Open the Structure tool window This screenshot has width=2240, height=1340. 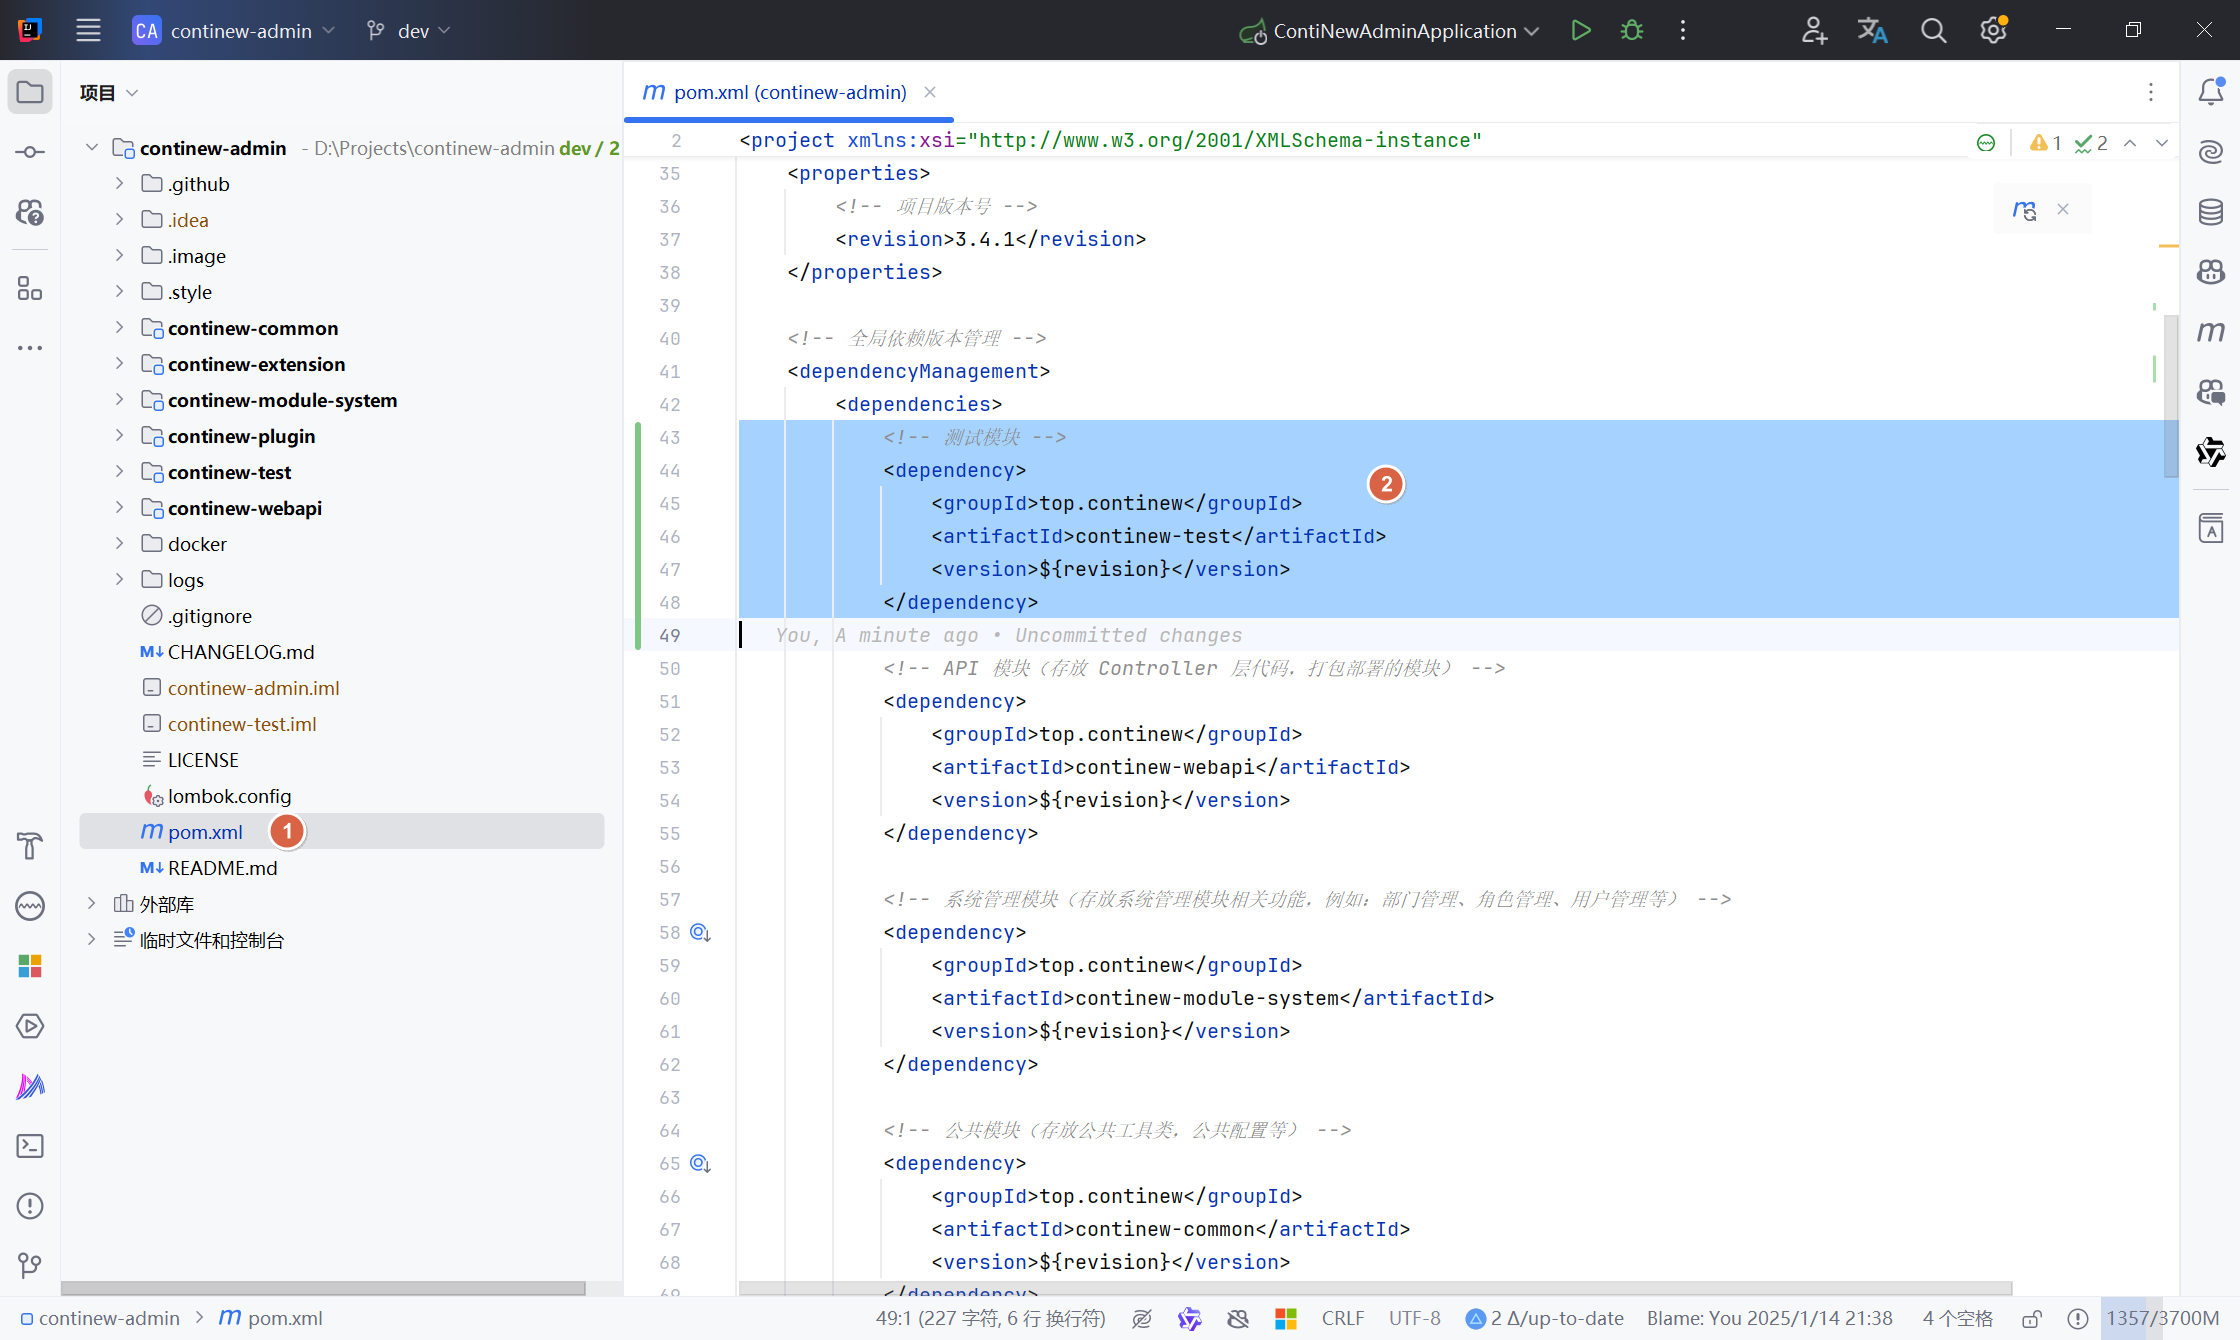pos(30,289)
